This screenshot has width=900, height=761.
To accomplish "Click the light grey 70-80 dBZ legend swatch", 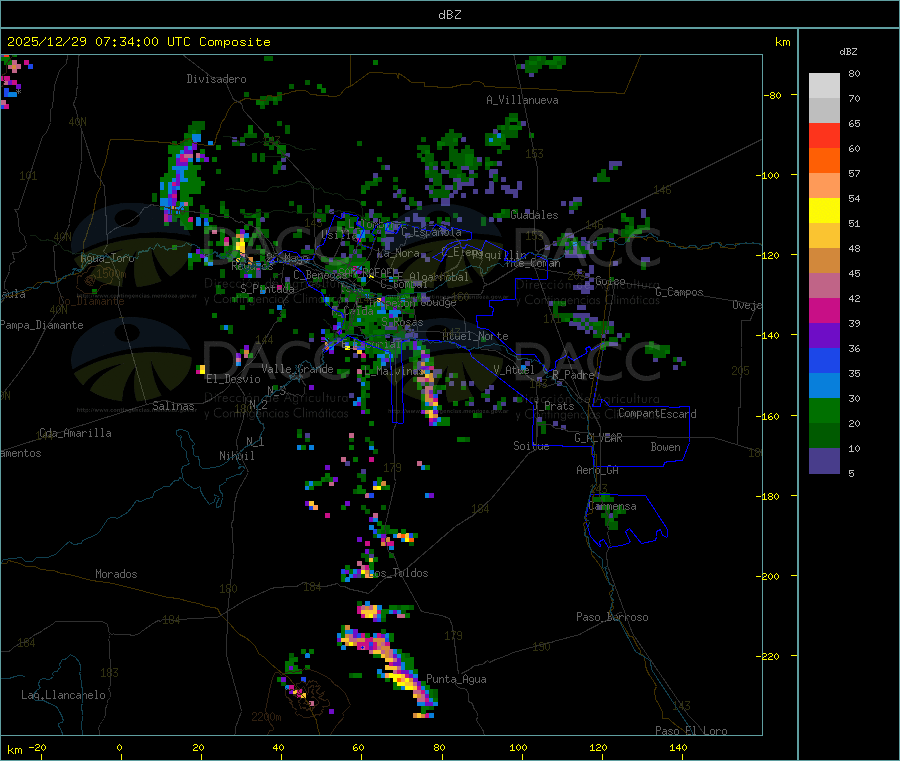I will click(x=824, y=86).
